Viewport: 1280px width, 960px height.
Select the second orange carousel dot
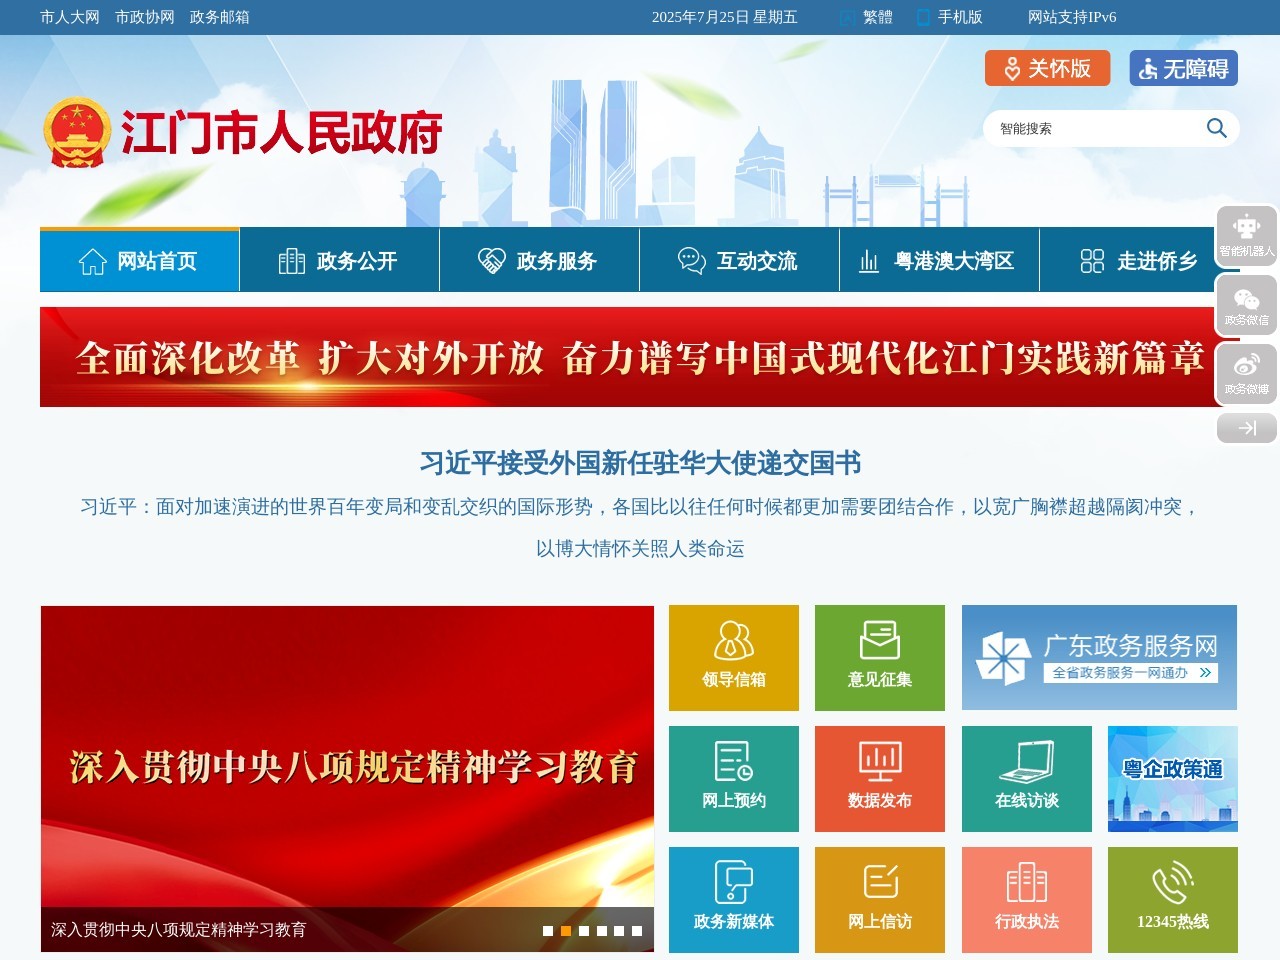point(564,929)
